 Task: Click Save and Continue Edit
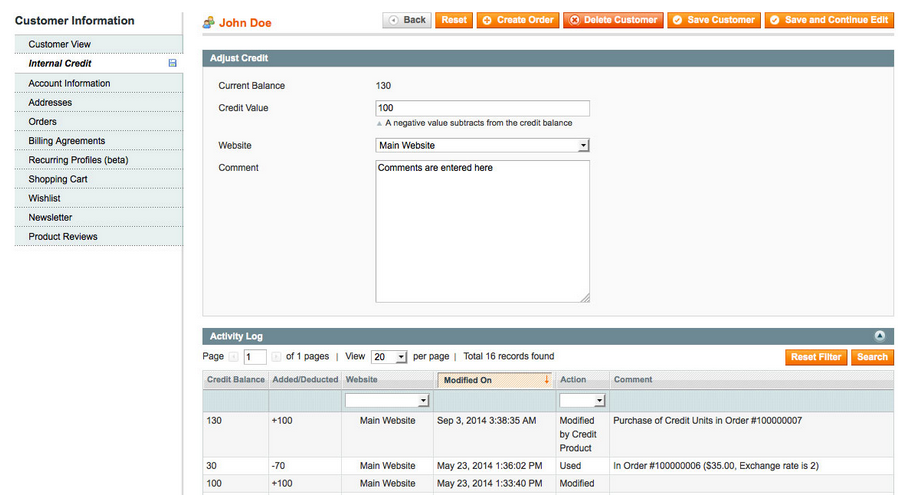click(x=829, y=20)
